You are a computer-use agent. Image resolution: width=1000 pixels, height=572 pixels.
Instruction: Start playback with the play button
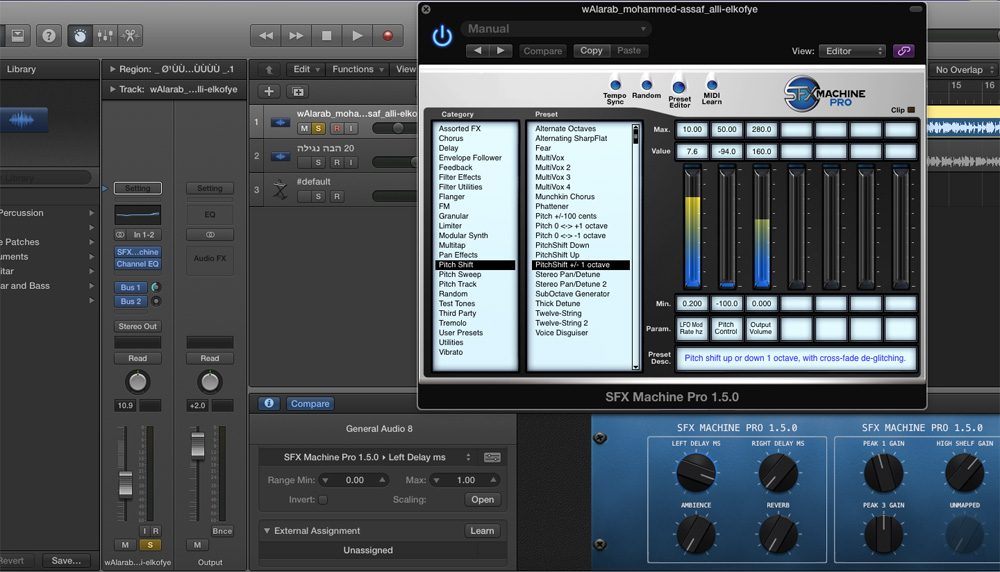357,36
